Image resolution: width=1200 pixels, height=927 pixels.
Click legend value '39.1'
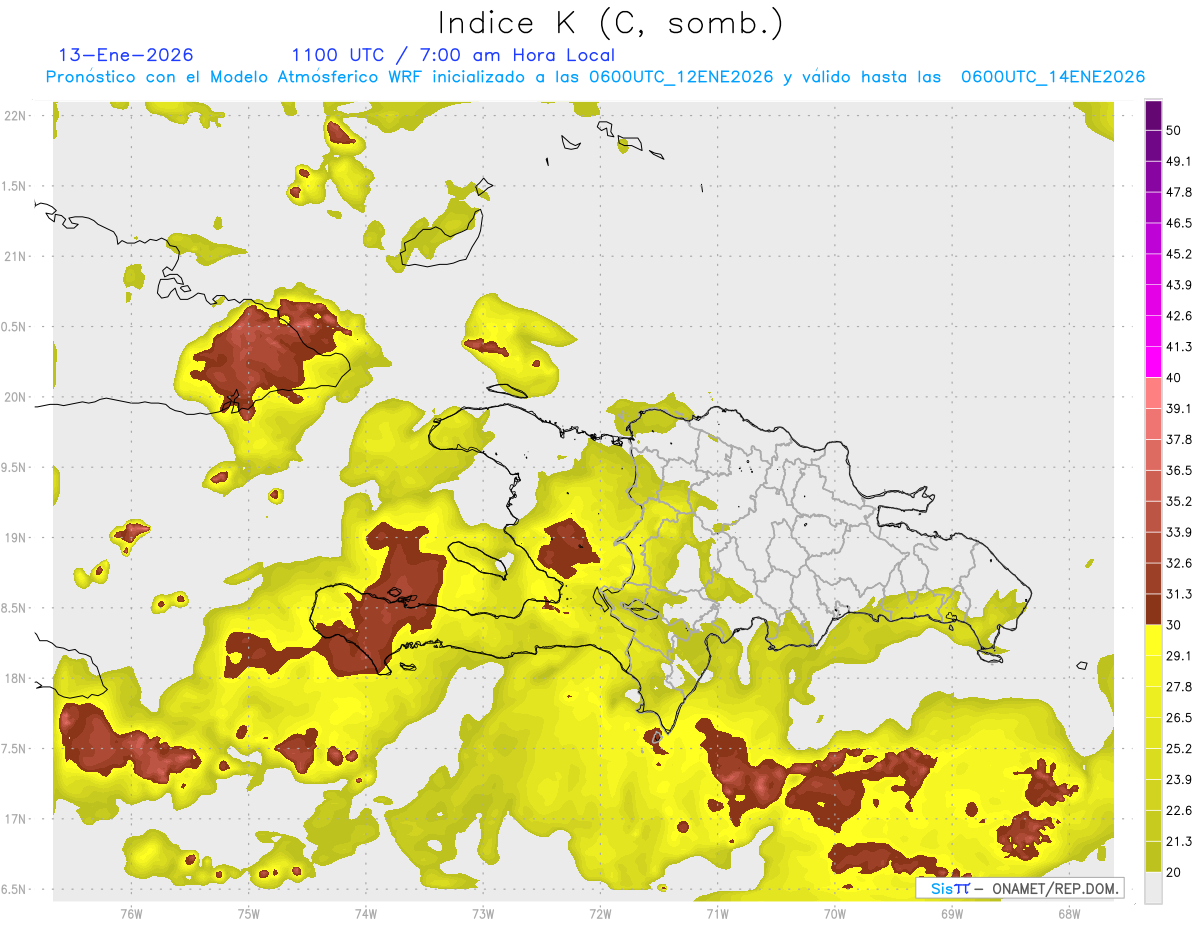(1178, 408)
